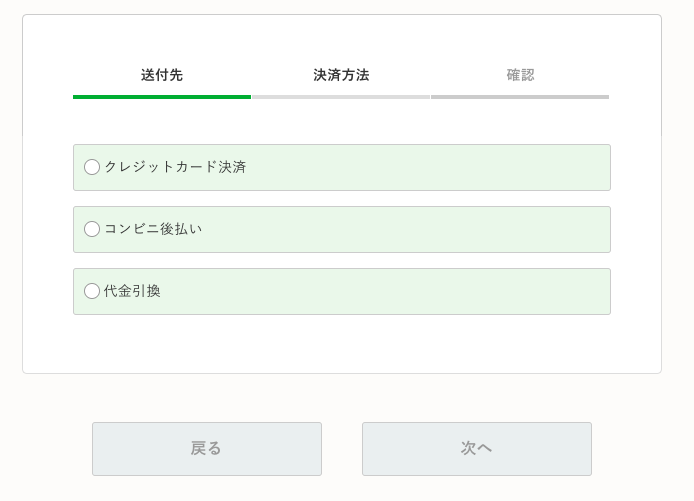Open the 送付先 step tab
This screenshot has height=501, width=694.
coord(162,75)
